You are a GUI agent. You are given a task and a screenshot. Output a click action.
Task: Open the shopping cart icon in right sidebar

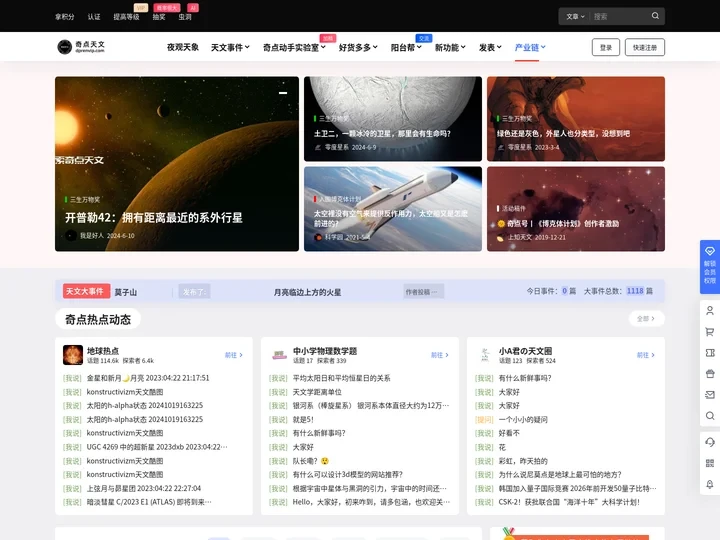[709, 332]
